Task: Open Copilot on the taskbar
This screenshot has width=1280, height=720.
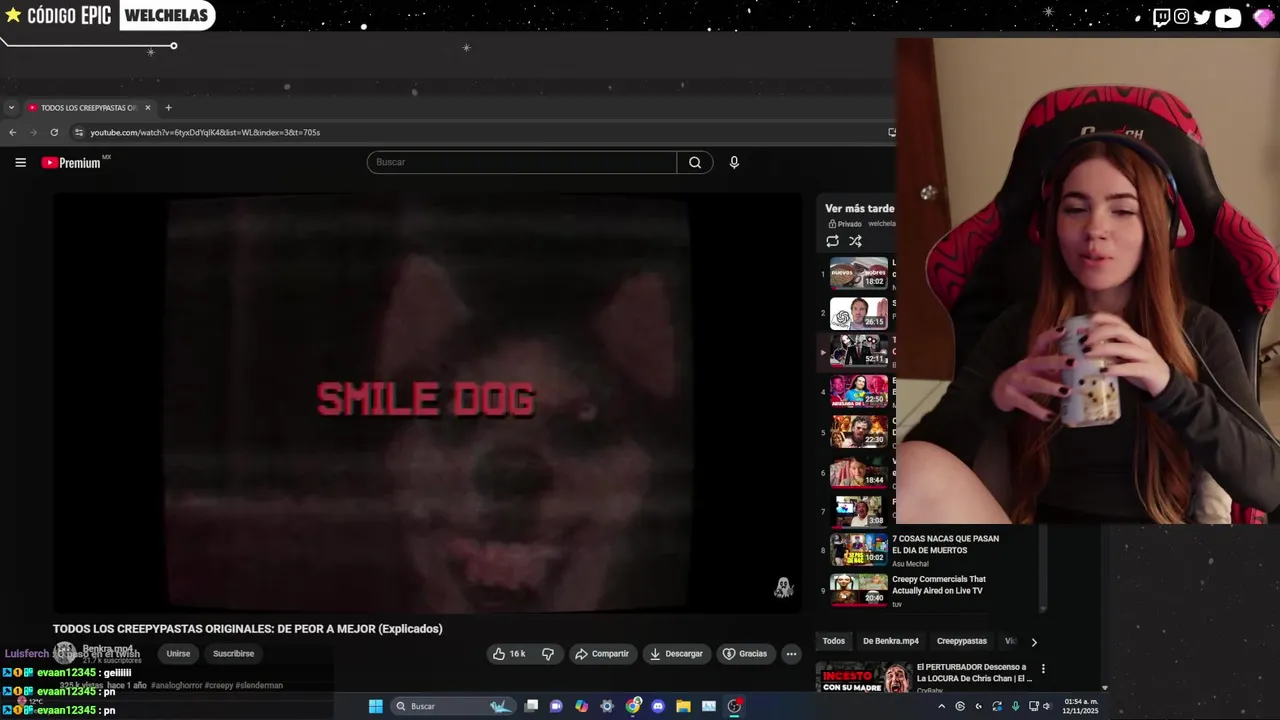Action: pyautogui.click(x=581, y=706)
